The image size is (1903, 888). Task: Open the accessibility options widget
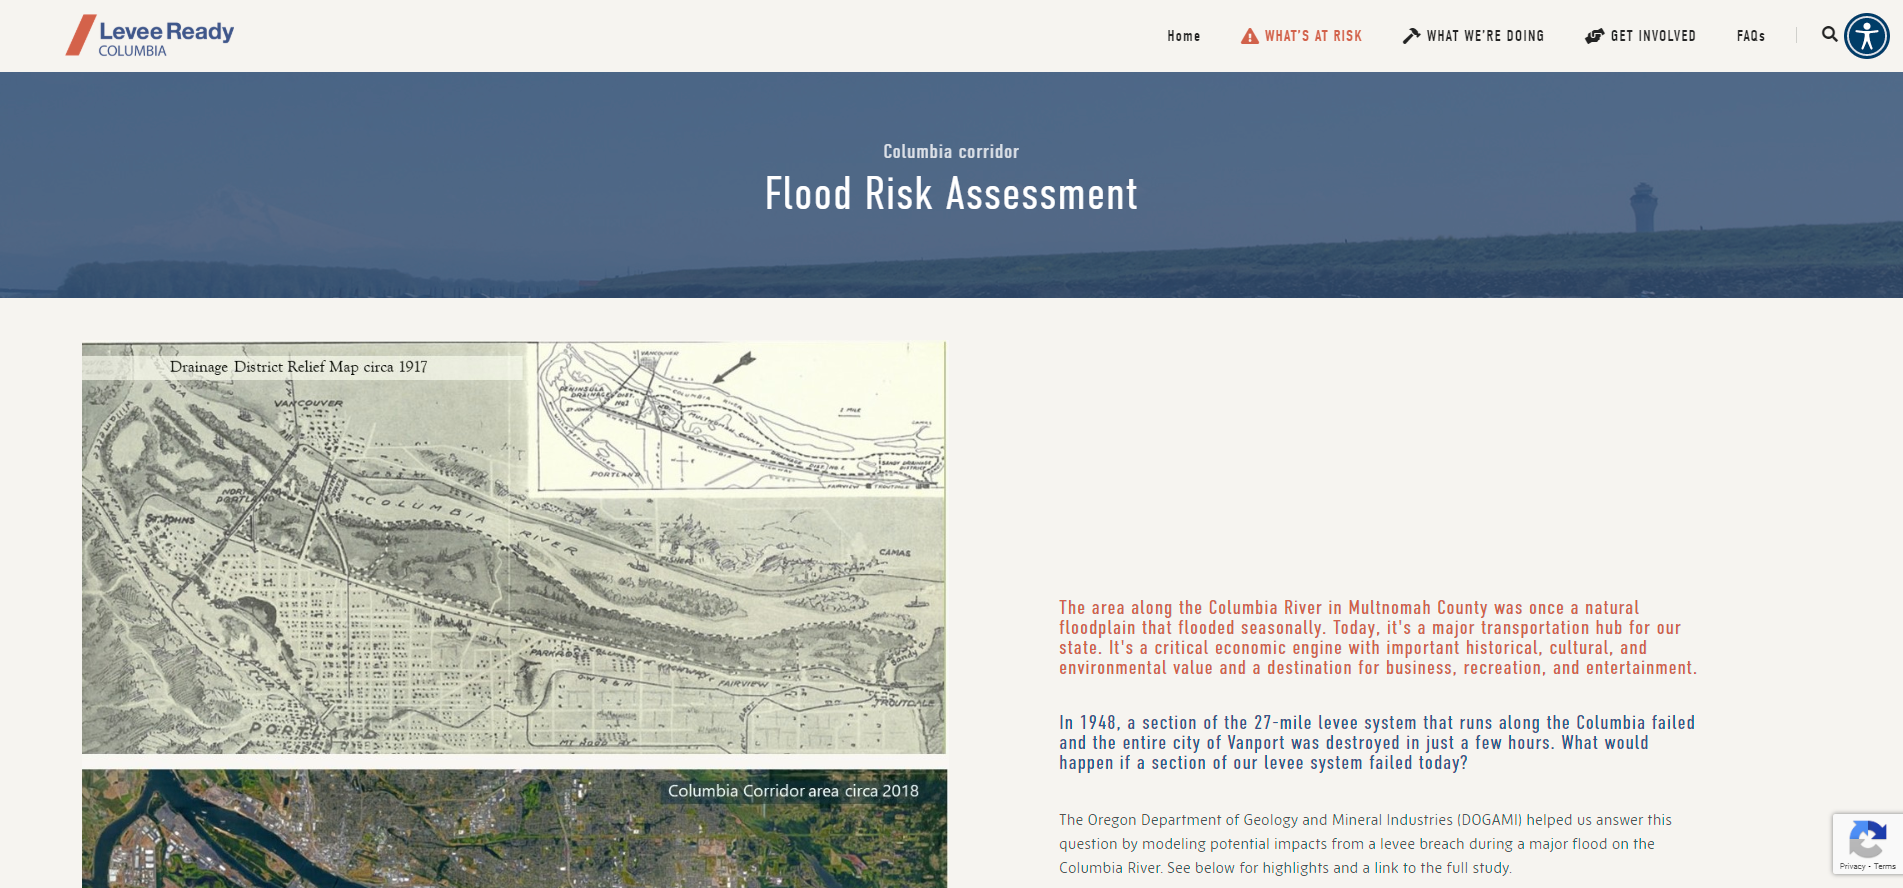(1866, 36)
